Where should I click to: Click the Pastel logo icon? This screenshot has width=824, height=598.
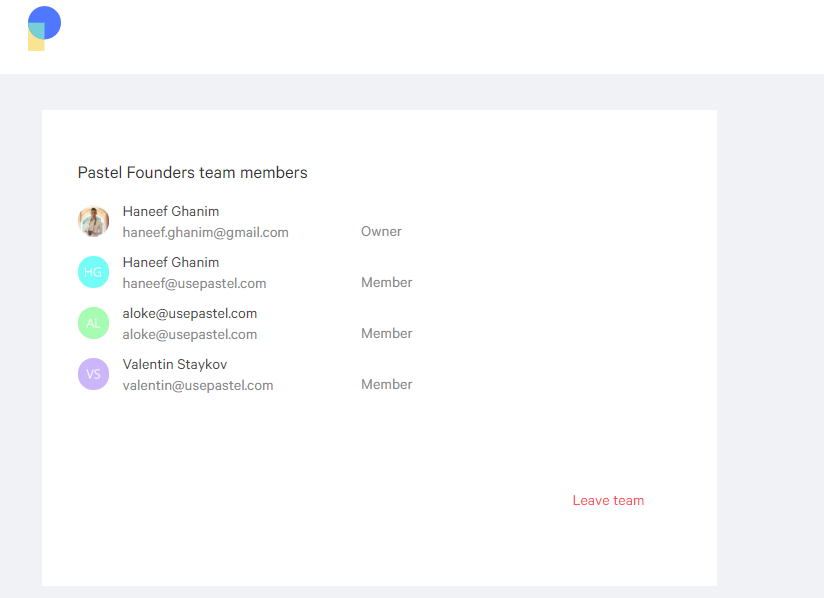[x=44, y=28]
